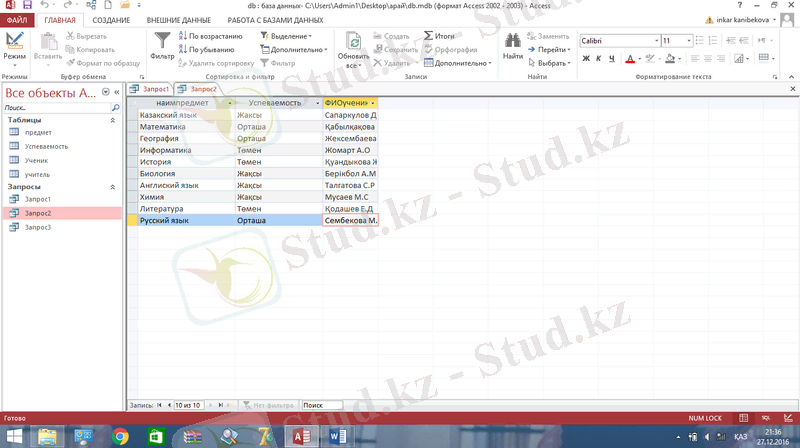This screenshot has width=800, height=448.
Task: Click the Режим view button
Action: [x=14, y=45]
